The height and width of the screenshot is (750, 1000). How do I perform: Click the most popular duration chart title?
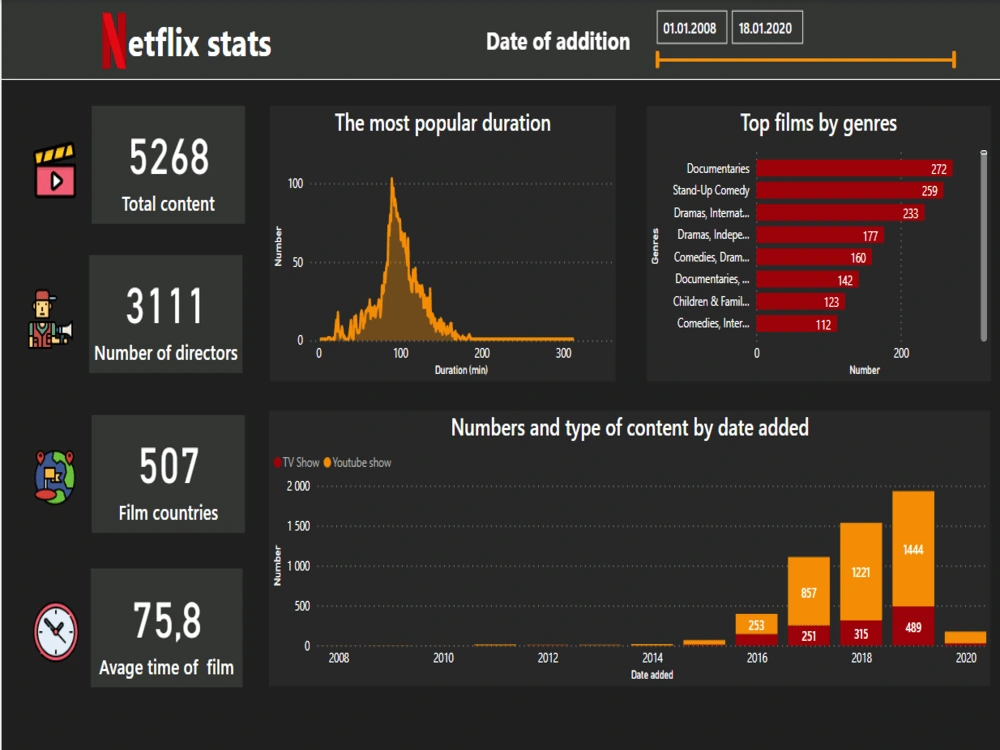click(x=442, y=123)
